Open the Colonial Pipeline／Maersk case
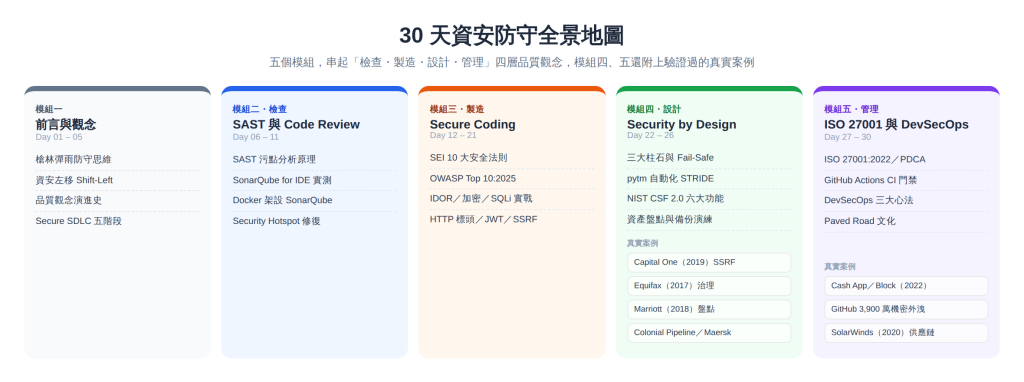1024x382 pixels. [709, 333]
